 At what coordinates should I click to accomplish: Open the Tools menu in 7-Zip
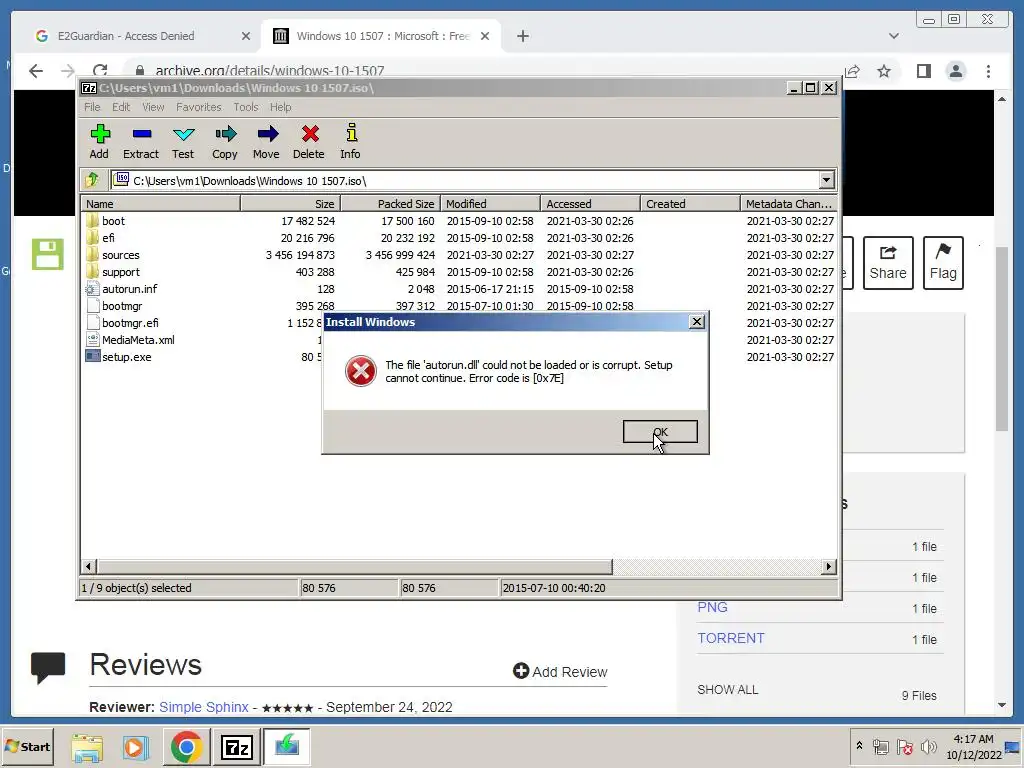pyautogui.click(x=246, y=107)
